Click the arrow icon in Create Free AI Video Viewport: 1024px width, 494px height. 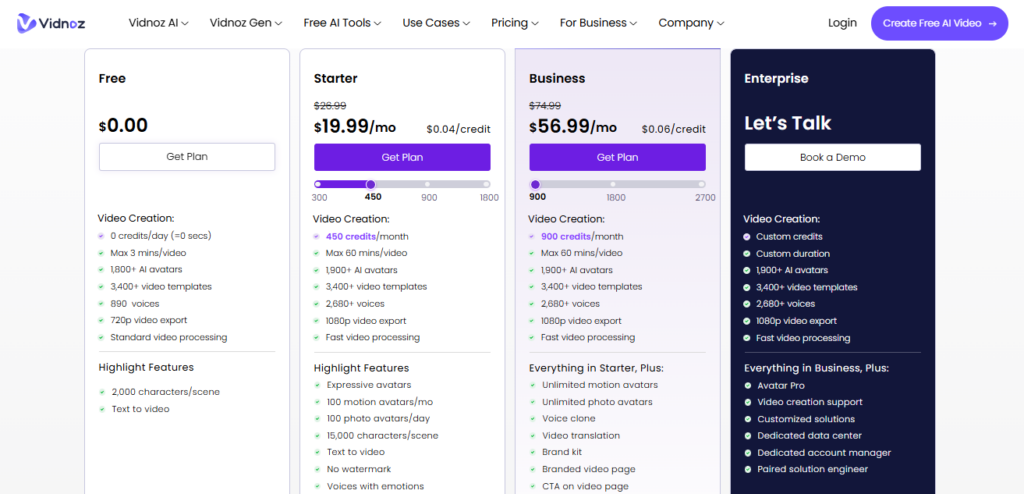[993, 24]
